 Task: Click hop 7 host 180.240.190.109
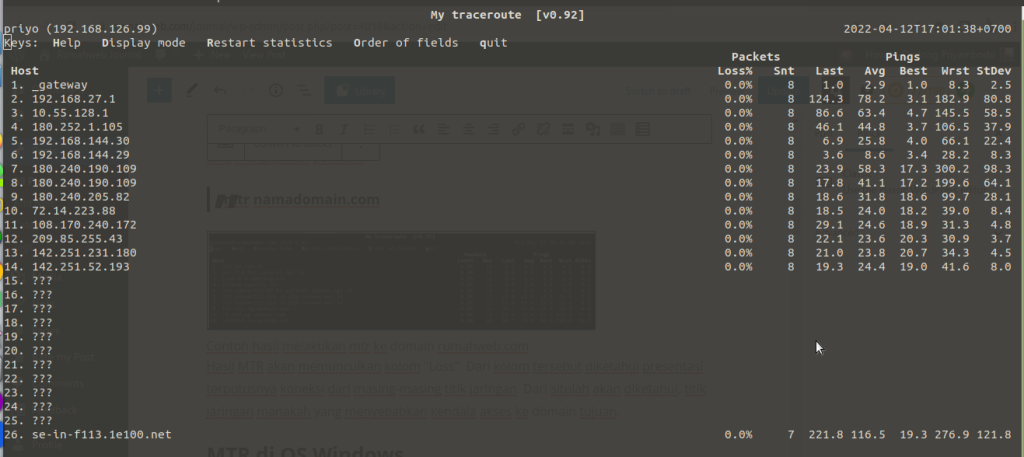click(84, 168)
